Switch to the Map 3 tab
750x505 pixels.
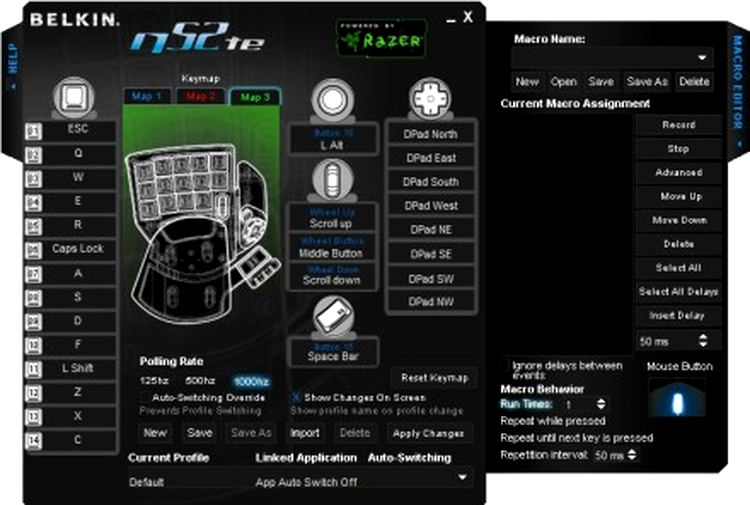point(255,97)
